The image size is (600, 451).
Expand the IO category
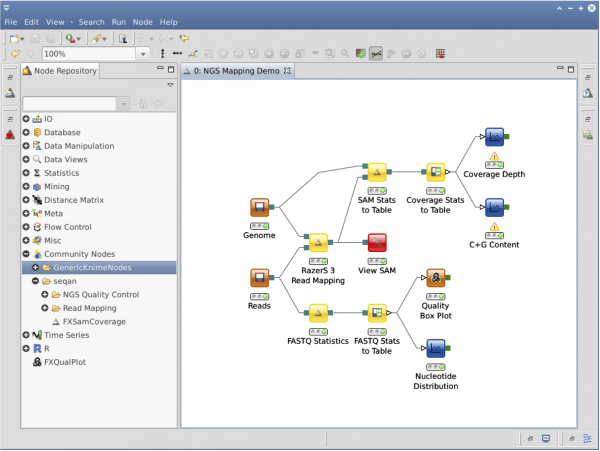(26, 119)
